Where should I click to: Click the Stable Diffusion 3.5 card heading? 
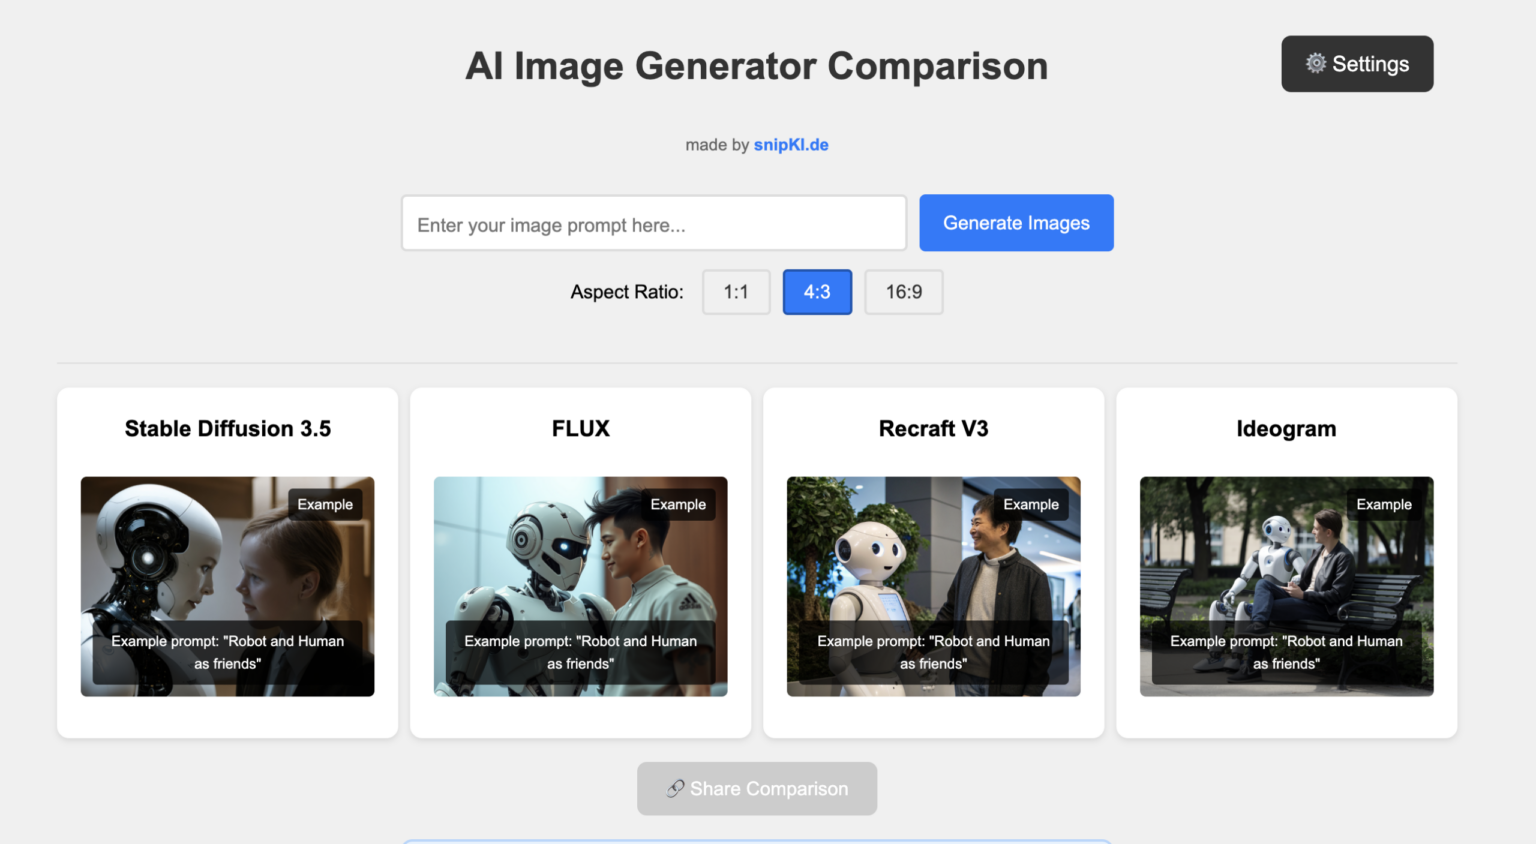point(228,429)
